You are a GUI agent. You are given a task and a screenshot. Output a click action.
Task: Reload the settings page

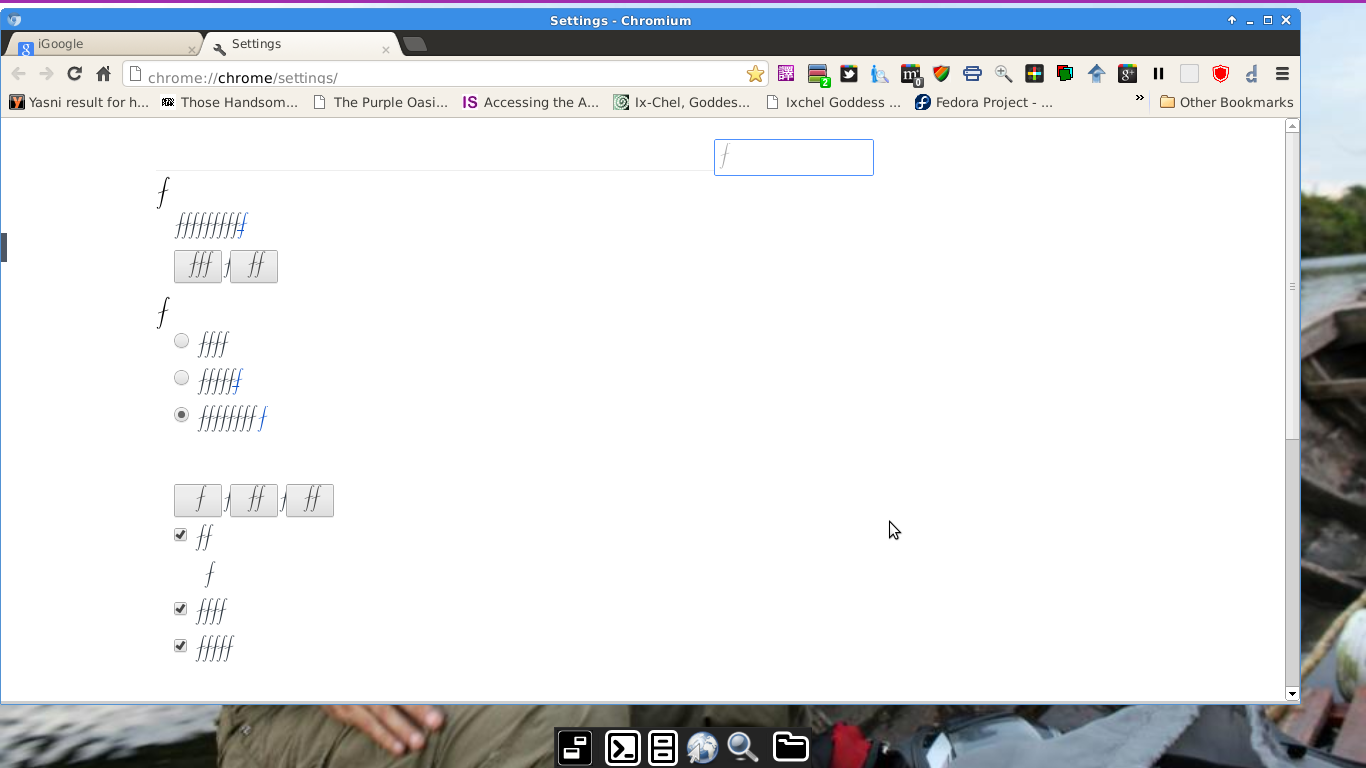(74, 74)
